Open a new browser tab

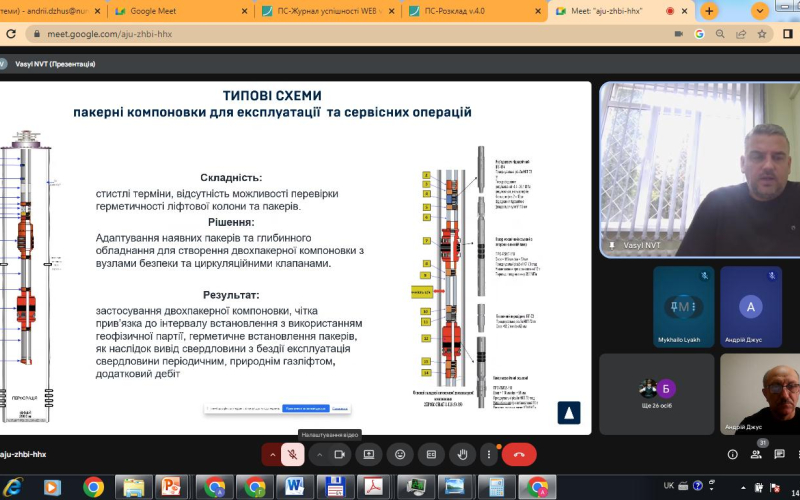(x=709, y=11)
